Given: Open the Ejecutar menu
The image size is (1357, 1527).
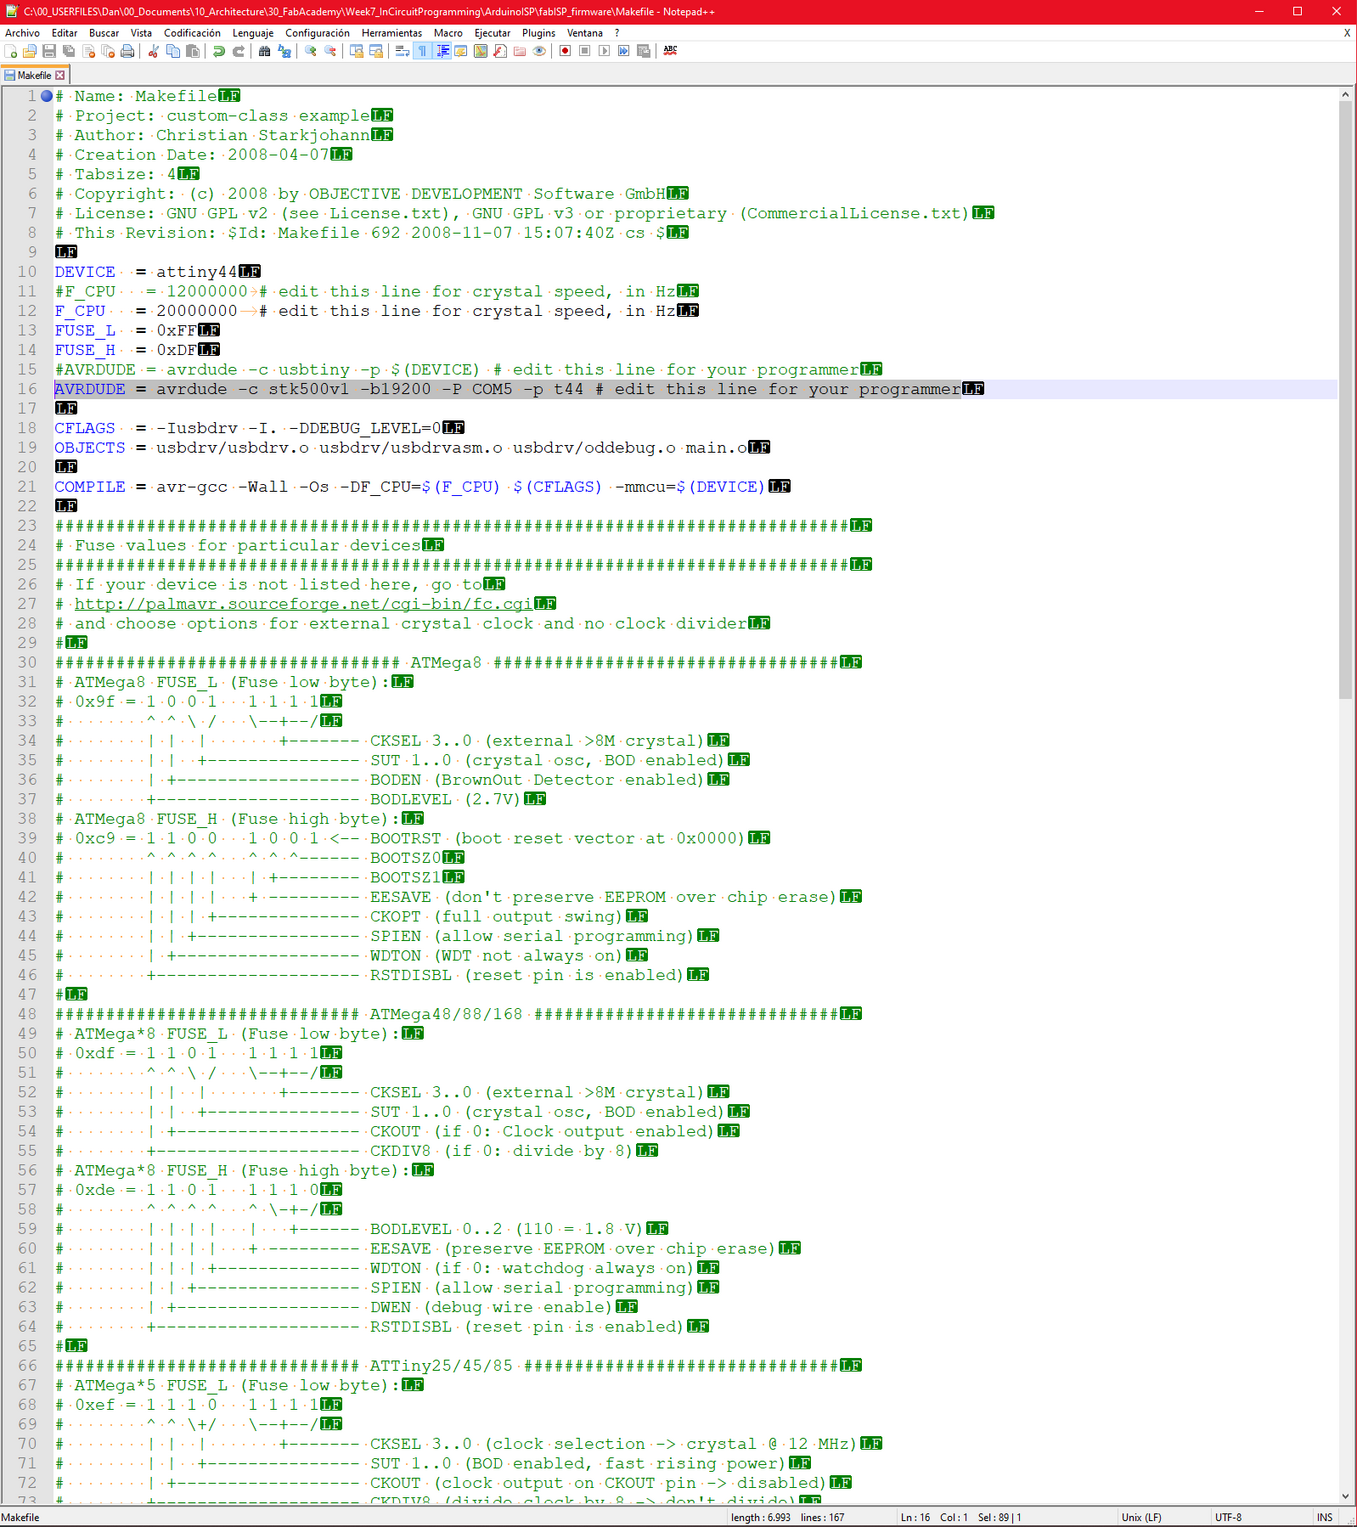Looking at the screenshot, I should coord(492,33).
